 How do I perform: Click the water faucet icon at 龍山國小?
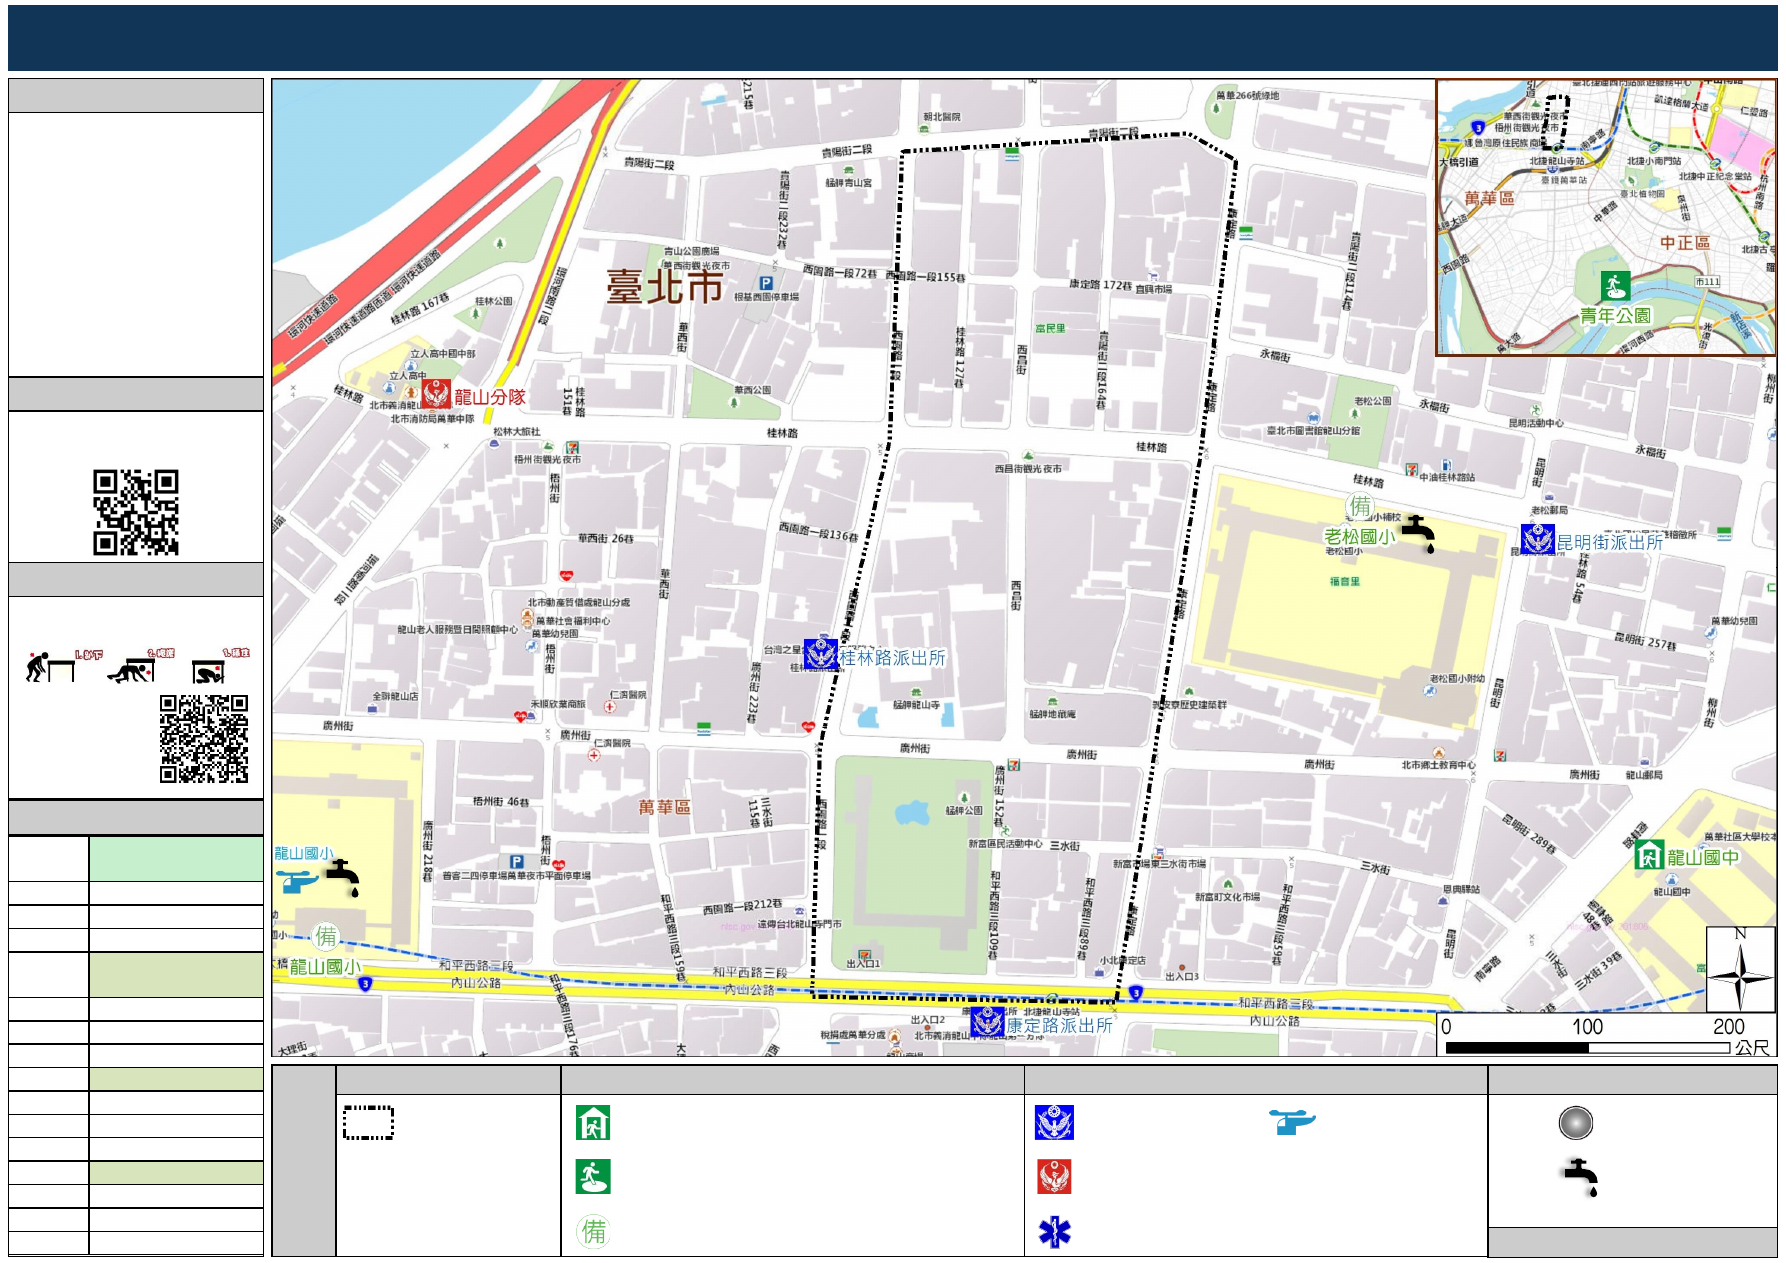[343, 877]
